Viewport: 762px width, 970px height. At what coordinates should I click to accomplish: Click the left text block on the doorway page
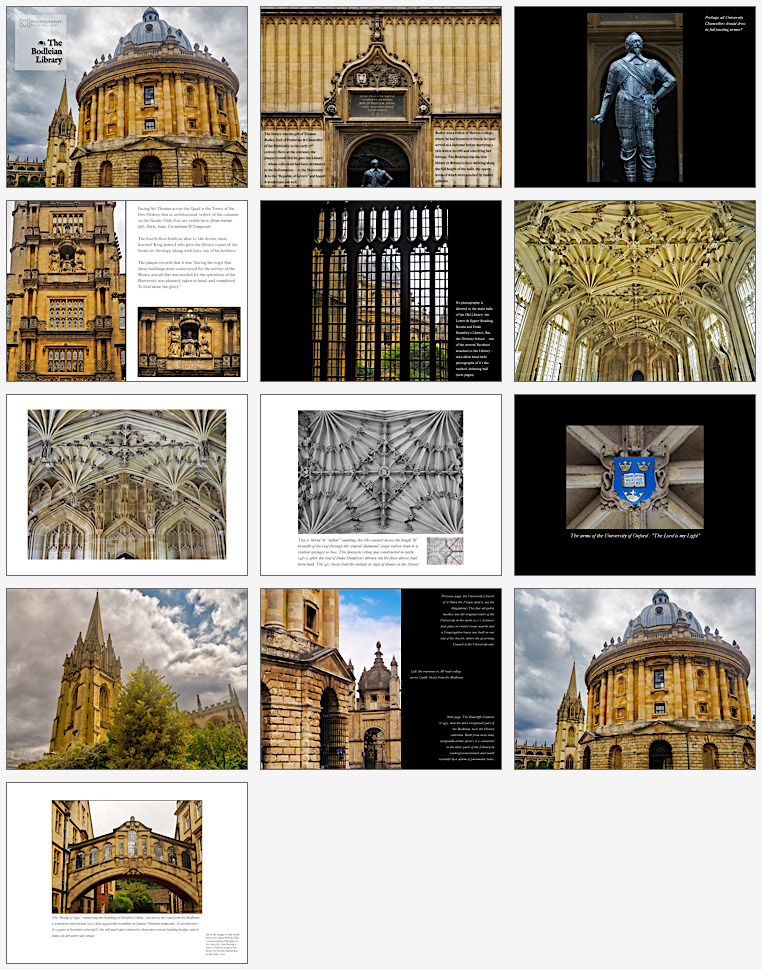pos(294,158)
